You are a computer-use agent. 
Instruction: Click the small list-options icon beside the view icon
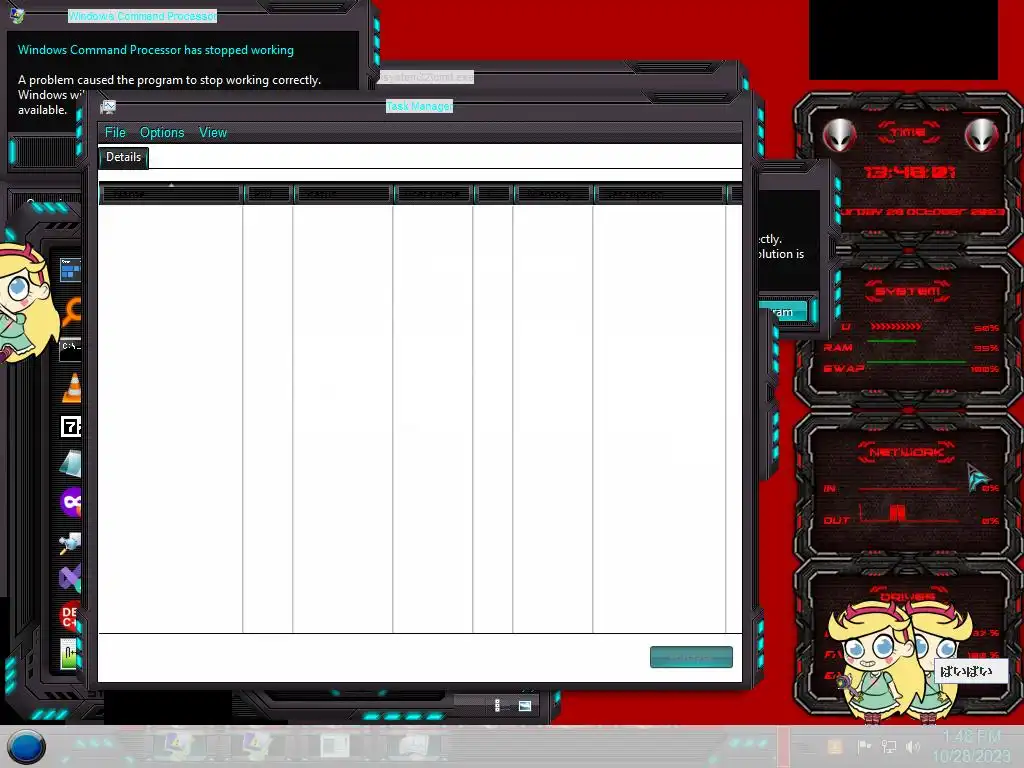click(498, 706)
